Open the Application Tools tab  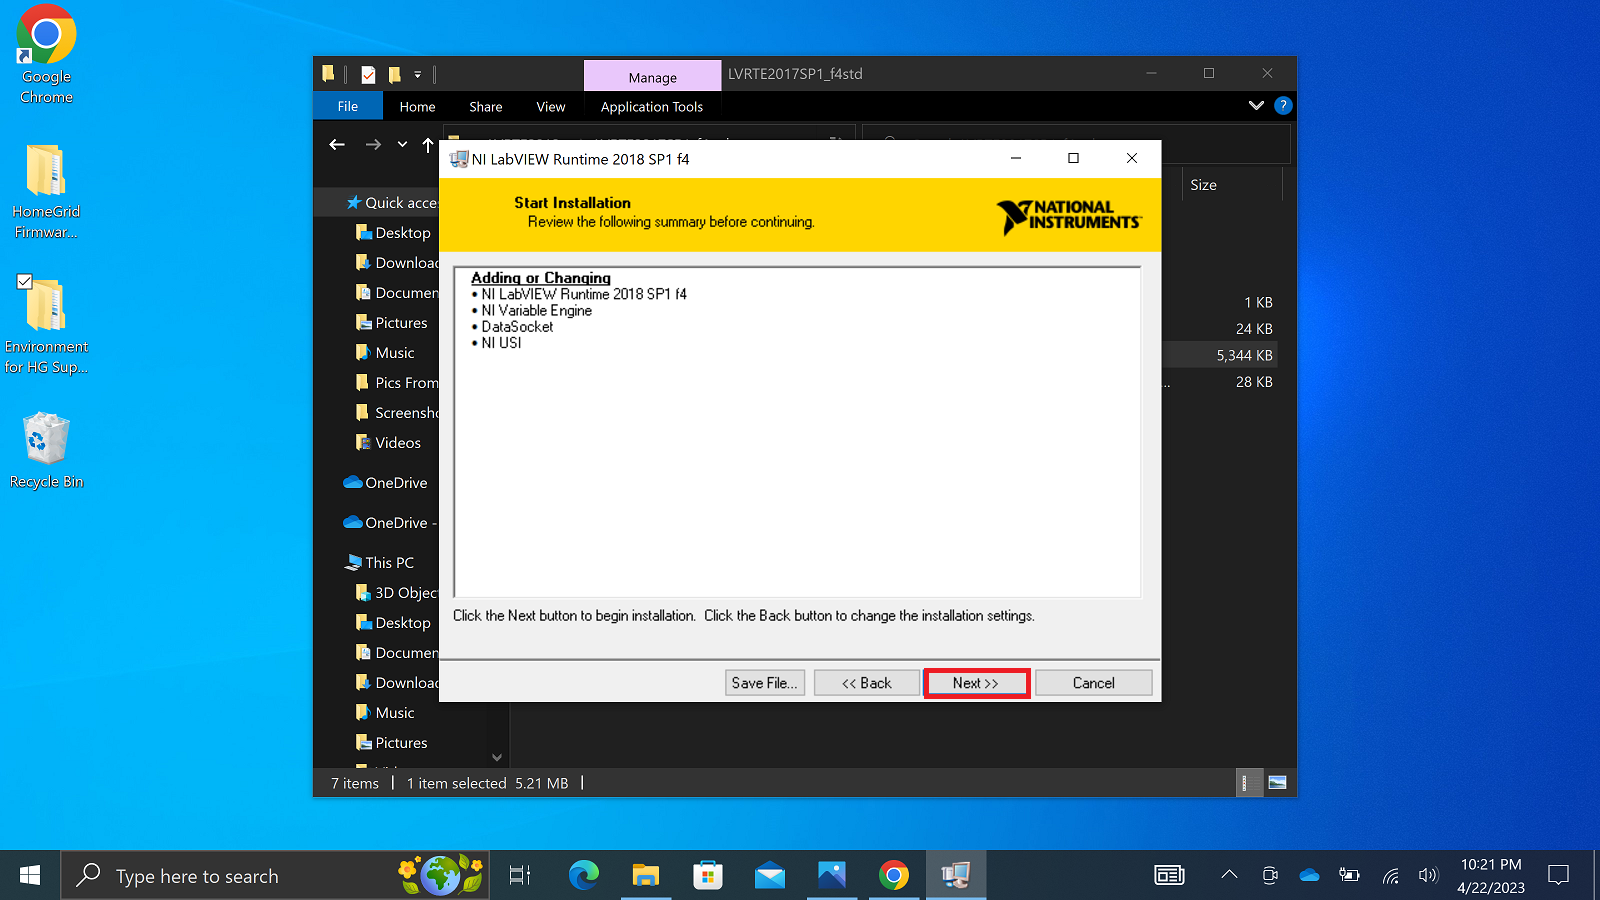tap(652, 106)
